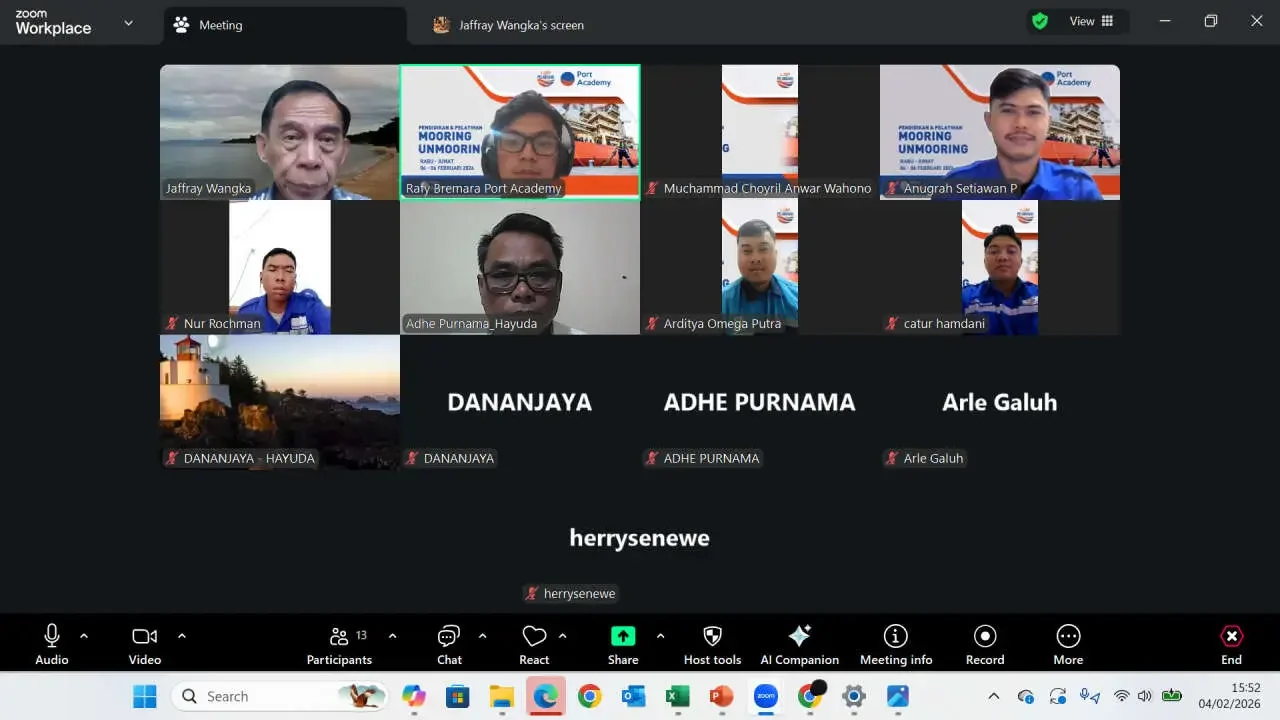Screen dimensions: 1280x720
Task: Show hidden system tray icons
Action: [993, 696]
